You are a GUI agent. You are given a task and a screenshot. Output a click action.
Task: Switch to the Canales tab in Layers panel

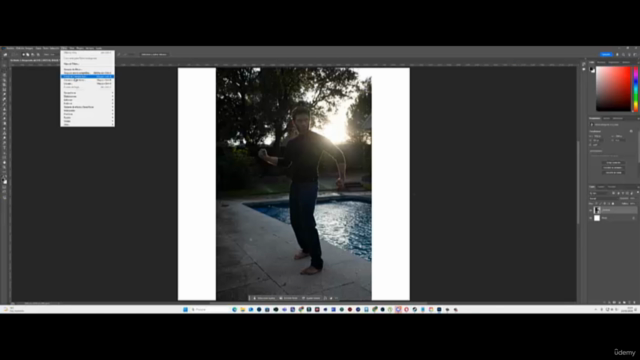click(x=601, y=187)
